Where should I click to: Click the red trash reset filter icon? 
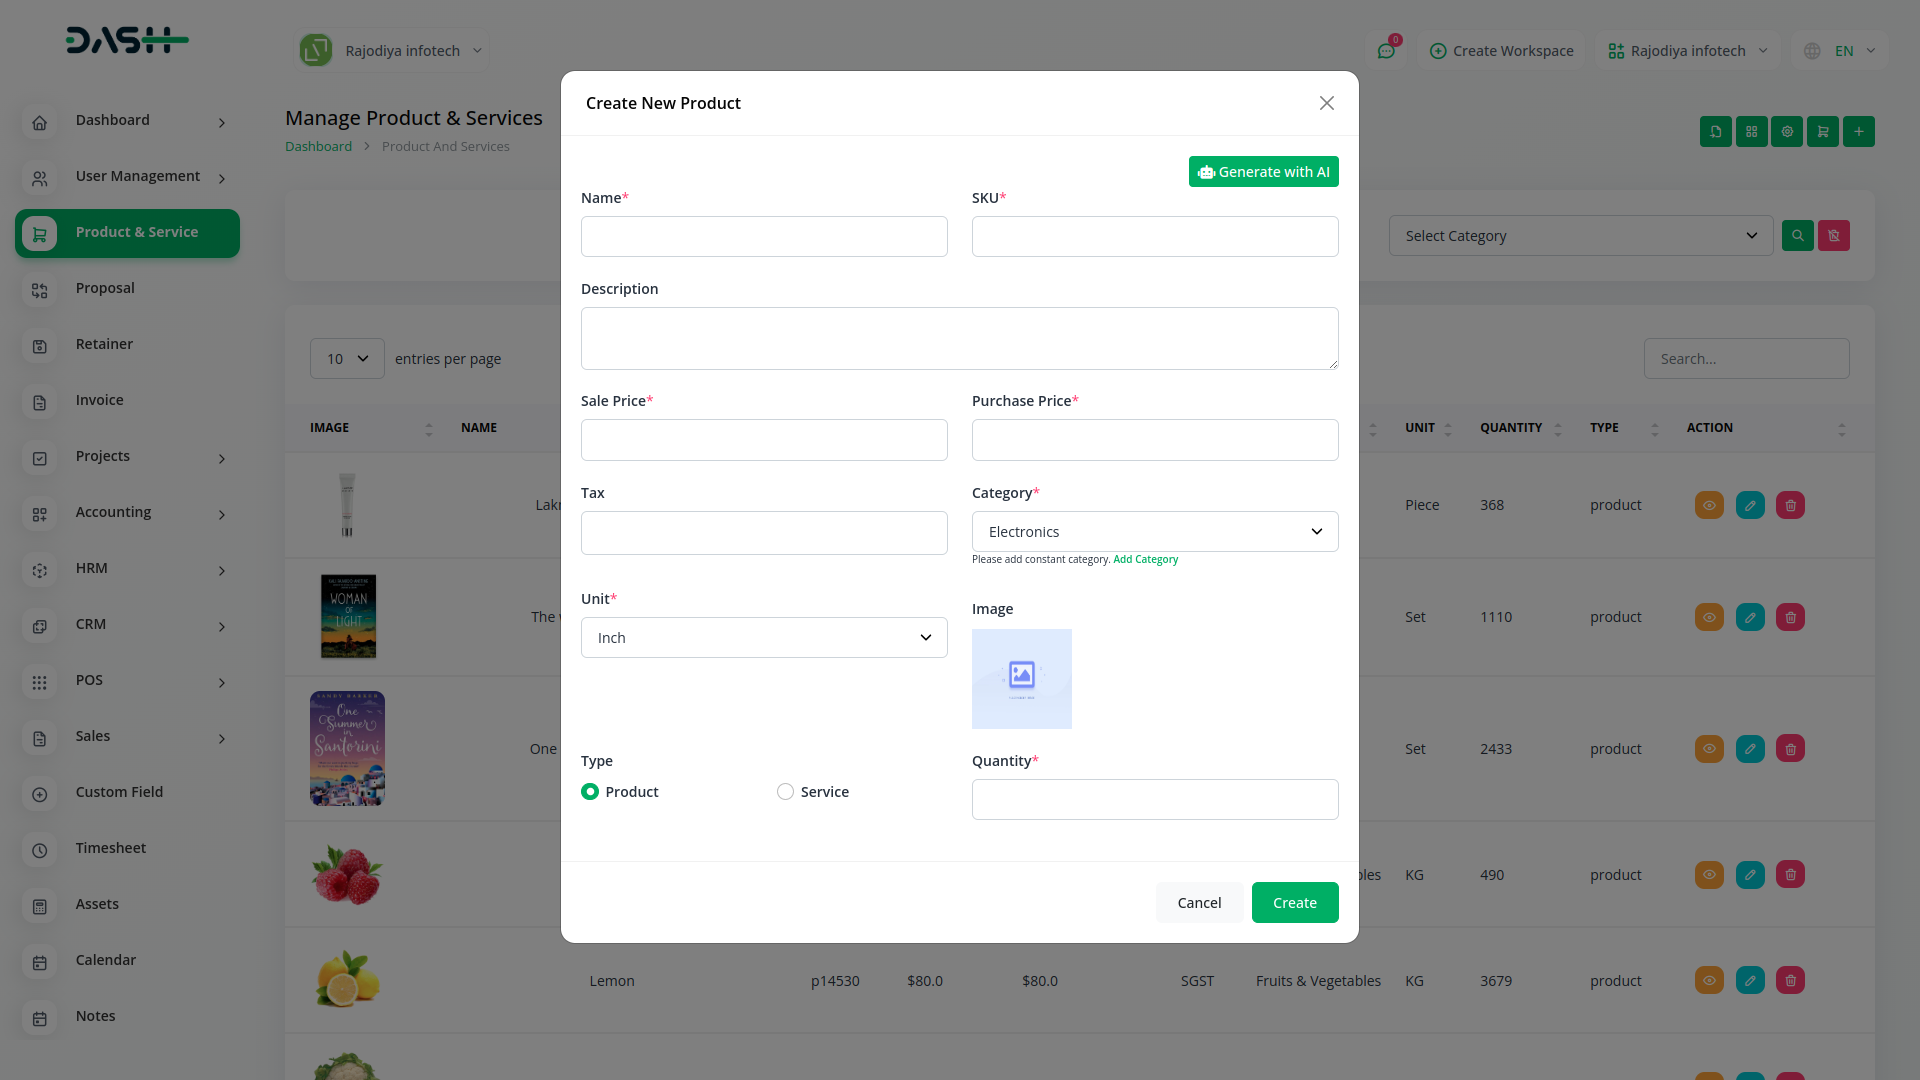(1833, 236)
